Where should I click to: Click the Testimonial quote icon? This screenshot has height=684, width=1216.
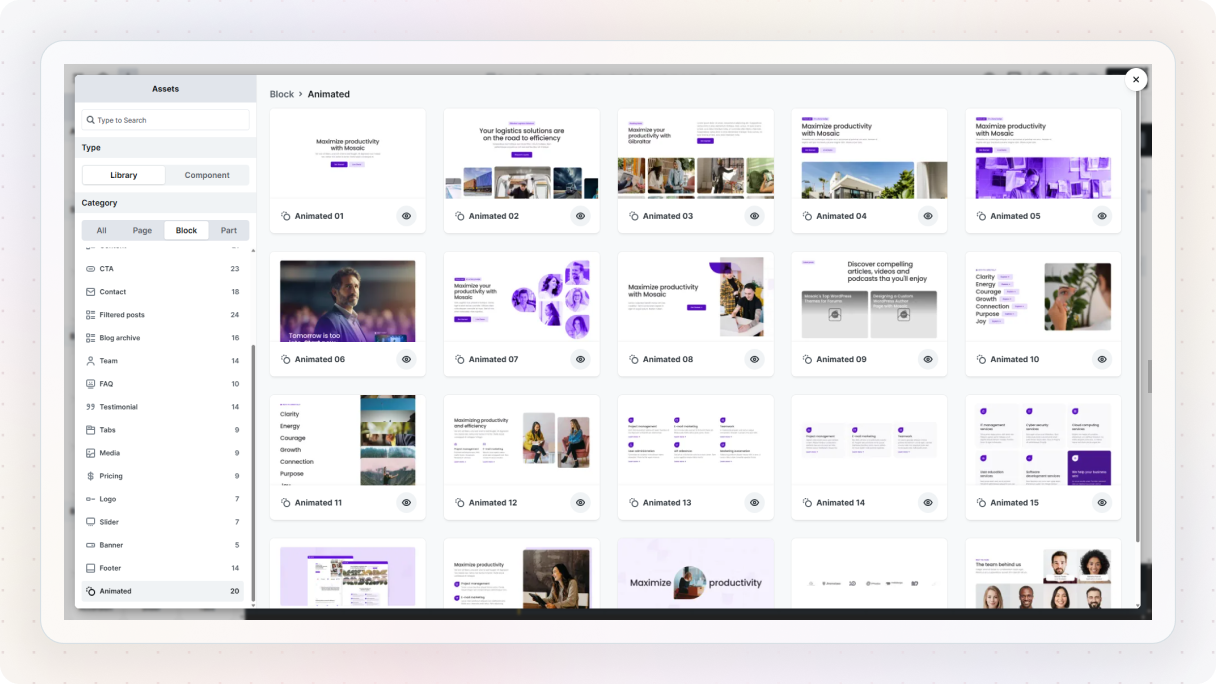(90, 407)
